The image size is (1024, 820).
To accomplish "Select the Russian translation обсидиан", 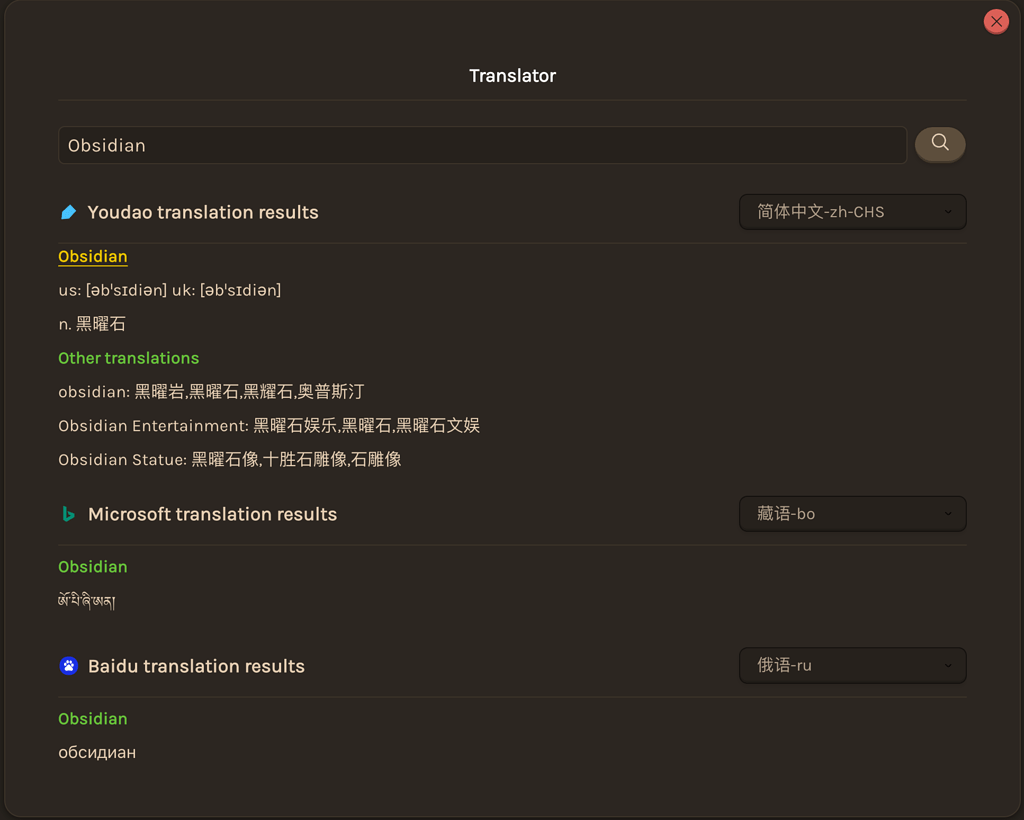I will pyautogui.click(x=97, y=752).
